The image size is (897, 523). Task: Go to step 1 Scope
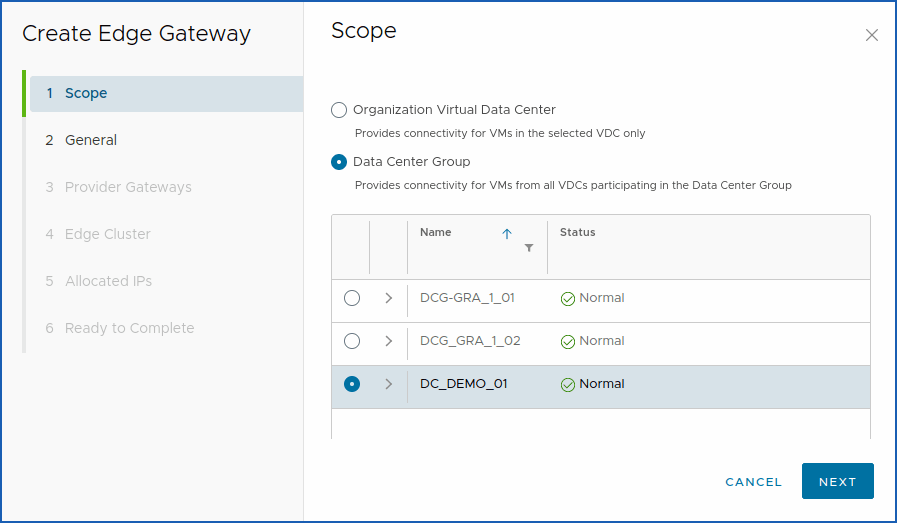point(166,93)
